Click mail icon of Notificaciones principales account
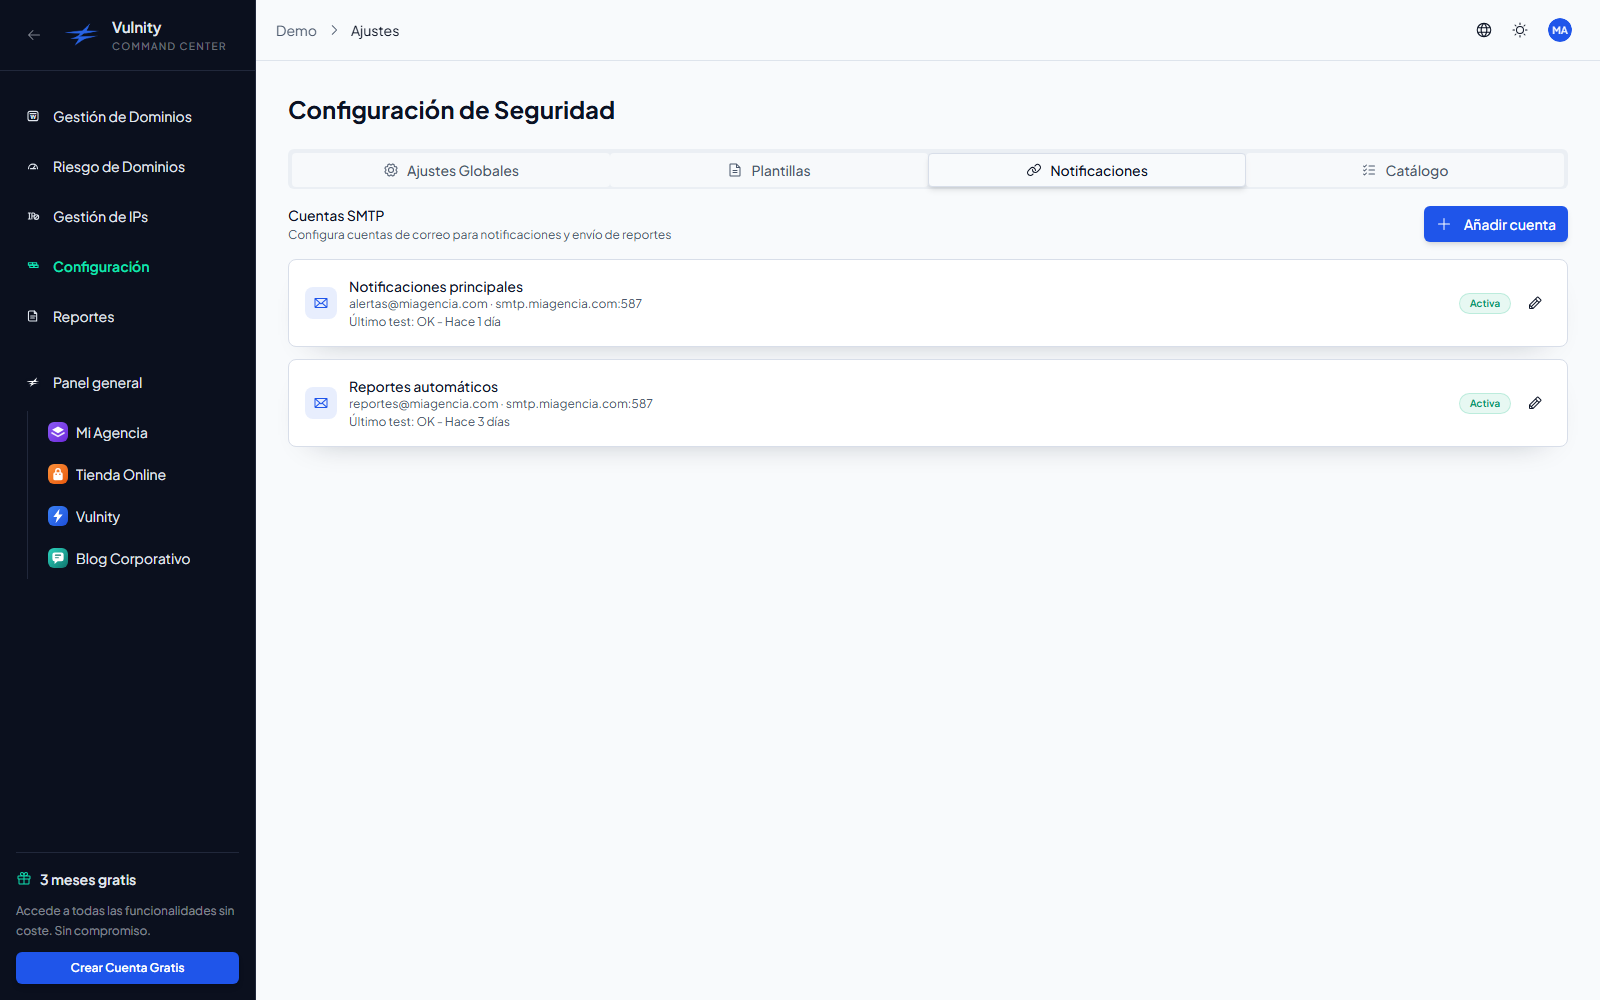The width and height of the screenshot is (1600, 1000). pos(321,303)
